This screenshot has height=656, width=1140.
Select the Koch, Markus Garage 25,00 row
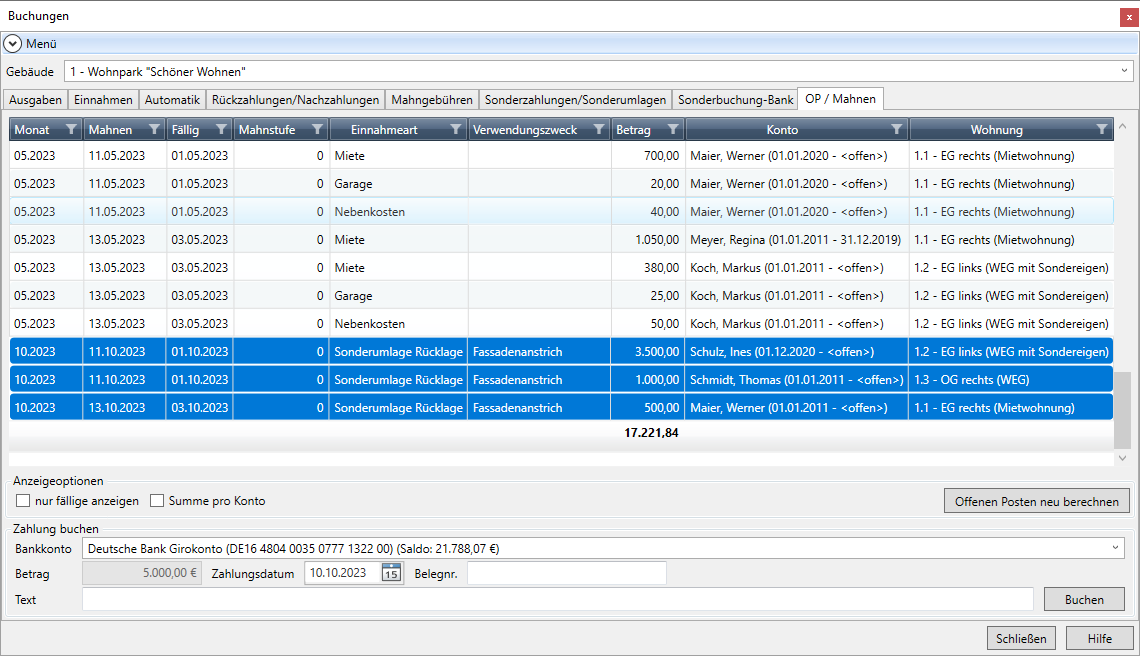pos(561,296)
